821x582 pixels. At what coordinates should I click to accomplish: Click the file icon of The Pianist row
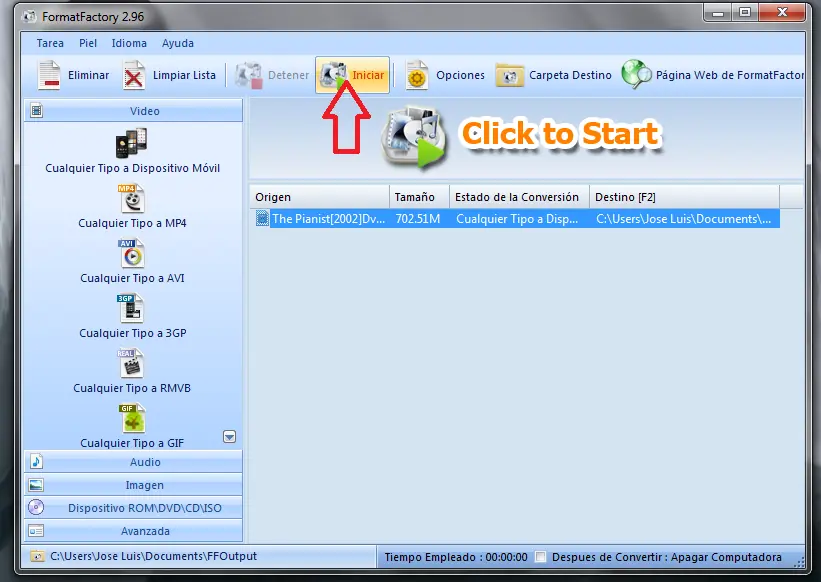pos(262,218)
